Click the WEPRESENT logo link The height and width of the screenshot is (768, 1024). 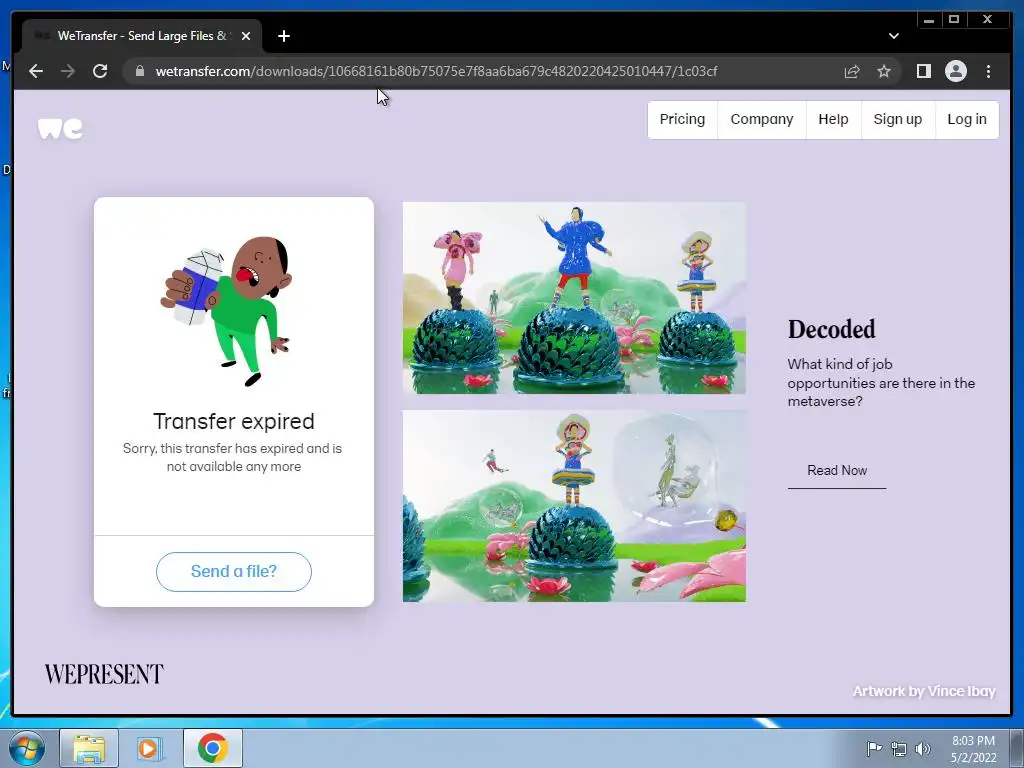[104, 674]
